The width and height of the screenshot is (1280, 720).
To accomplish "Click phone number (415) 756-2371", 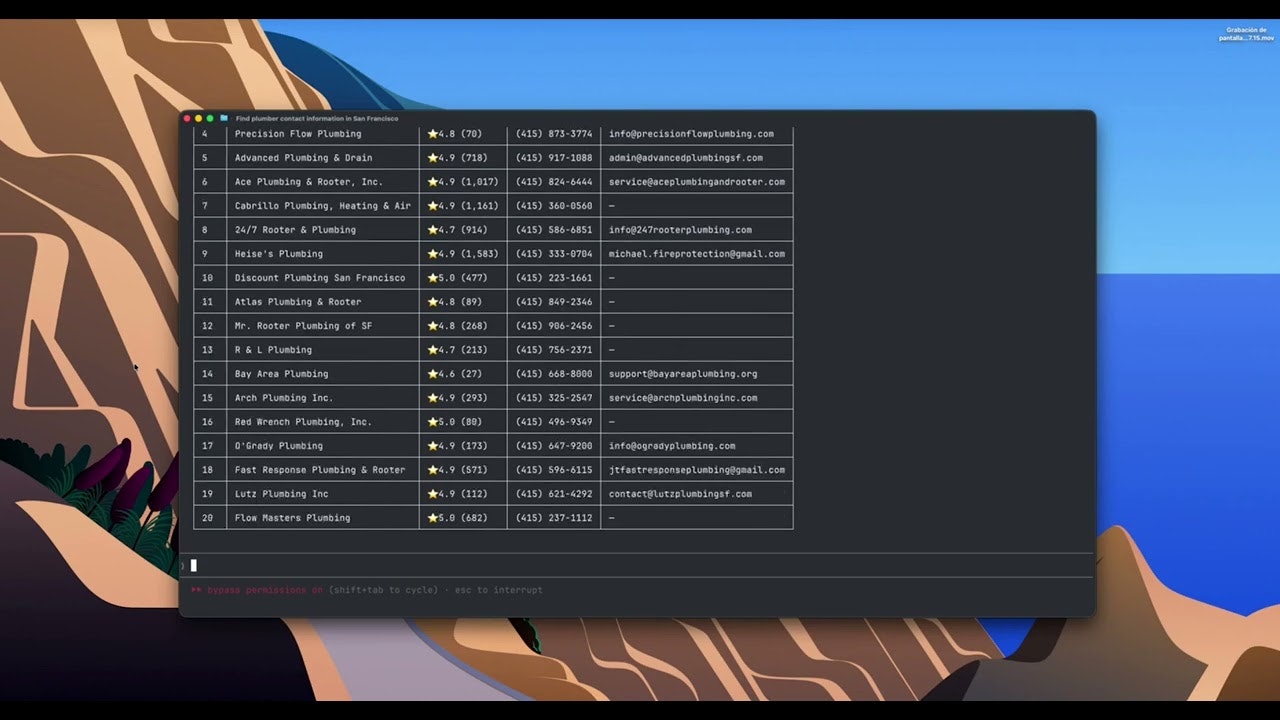I will pyautogui.click(x=554, y=350).
